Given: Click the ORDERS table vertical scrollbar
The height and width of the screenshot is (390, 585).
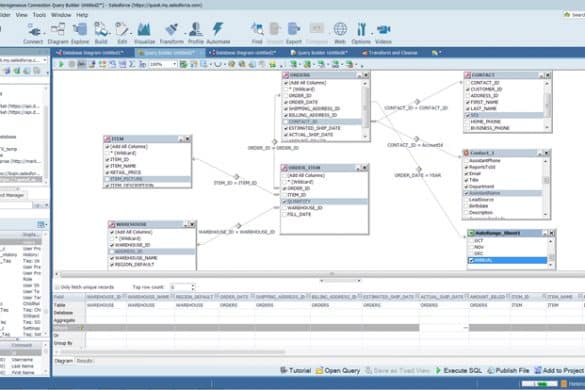Looking at the screenshot, I should coord(365,110).
